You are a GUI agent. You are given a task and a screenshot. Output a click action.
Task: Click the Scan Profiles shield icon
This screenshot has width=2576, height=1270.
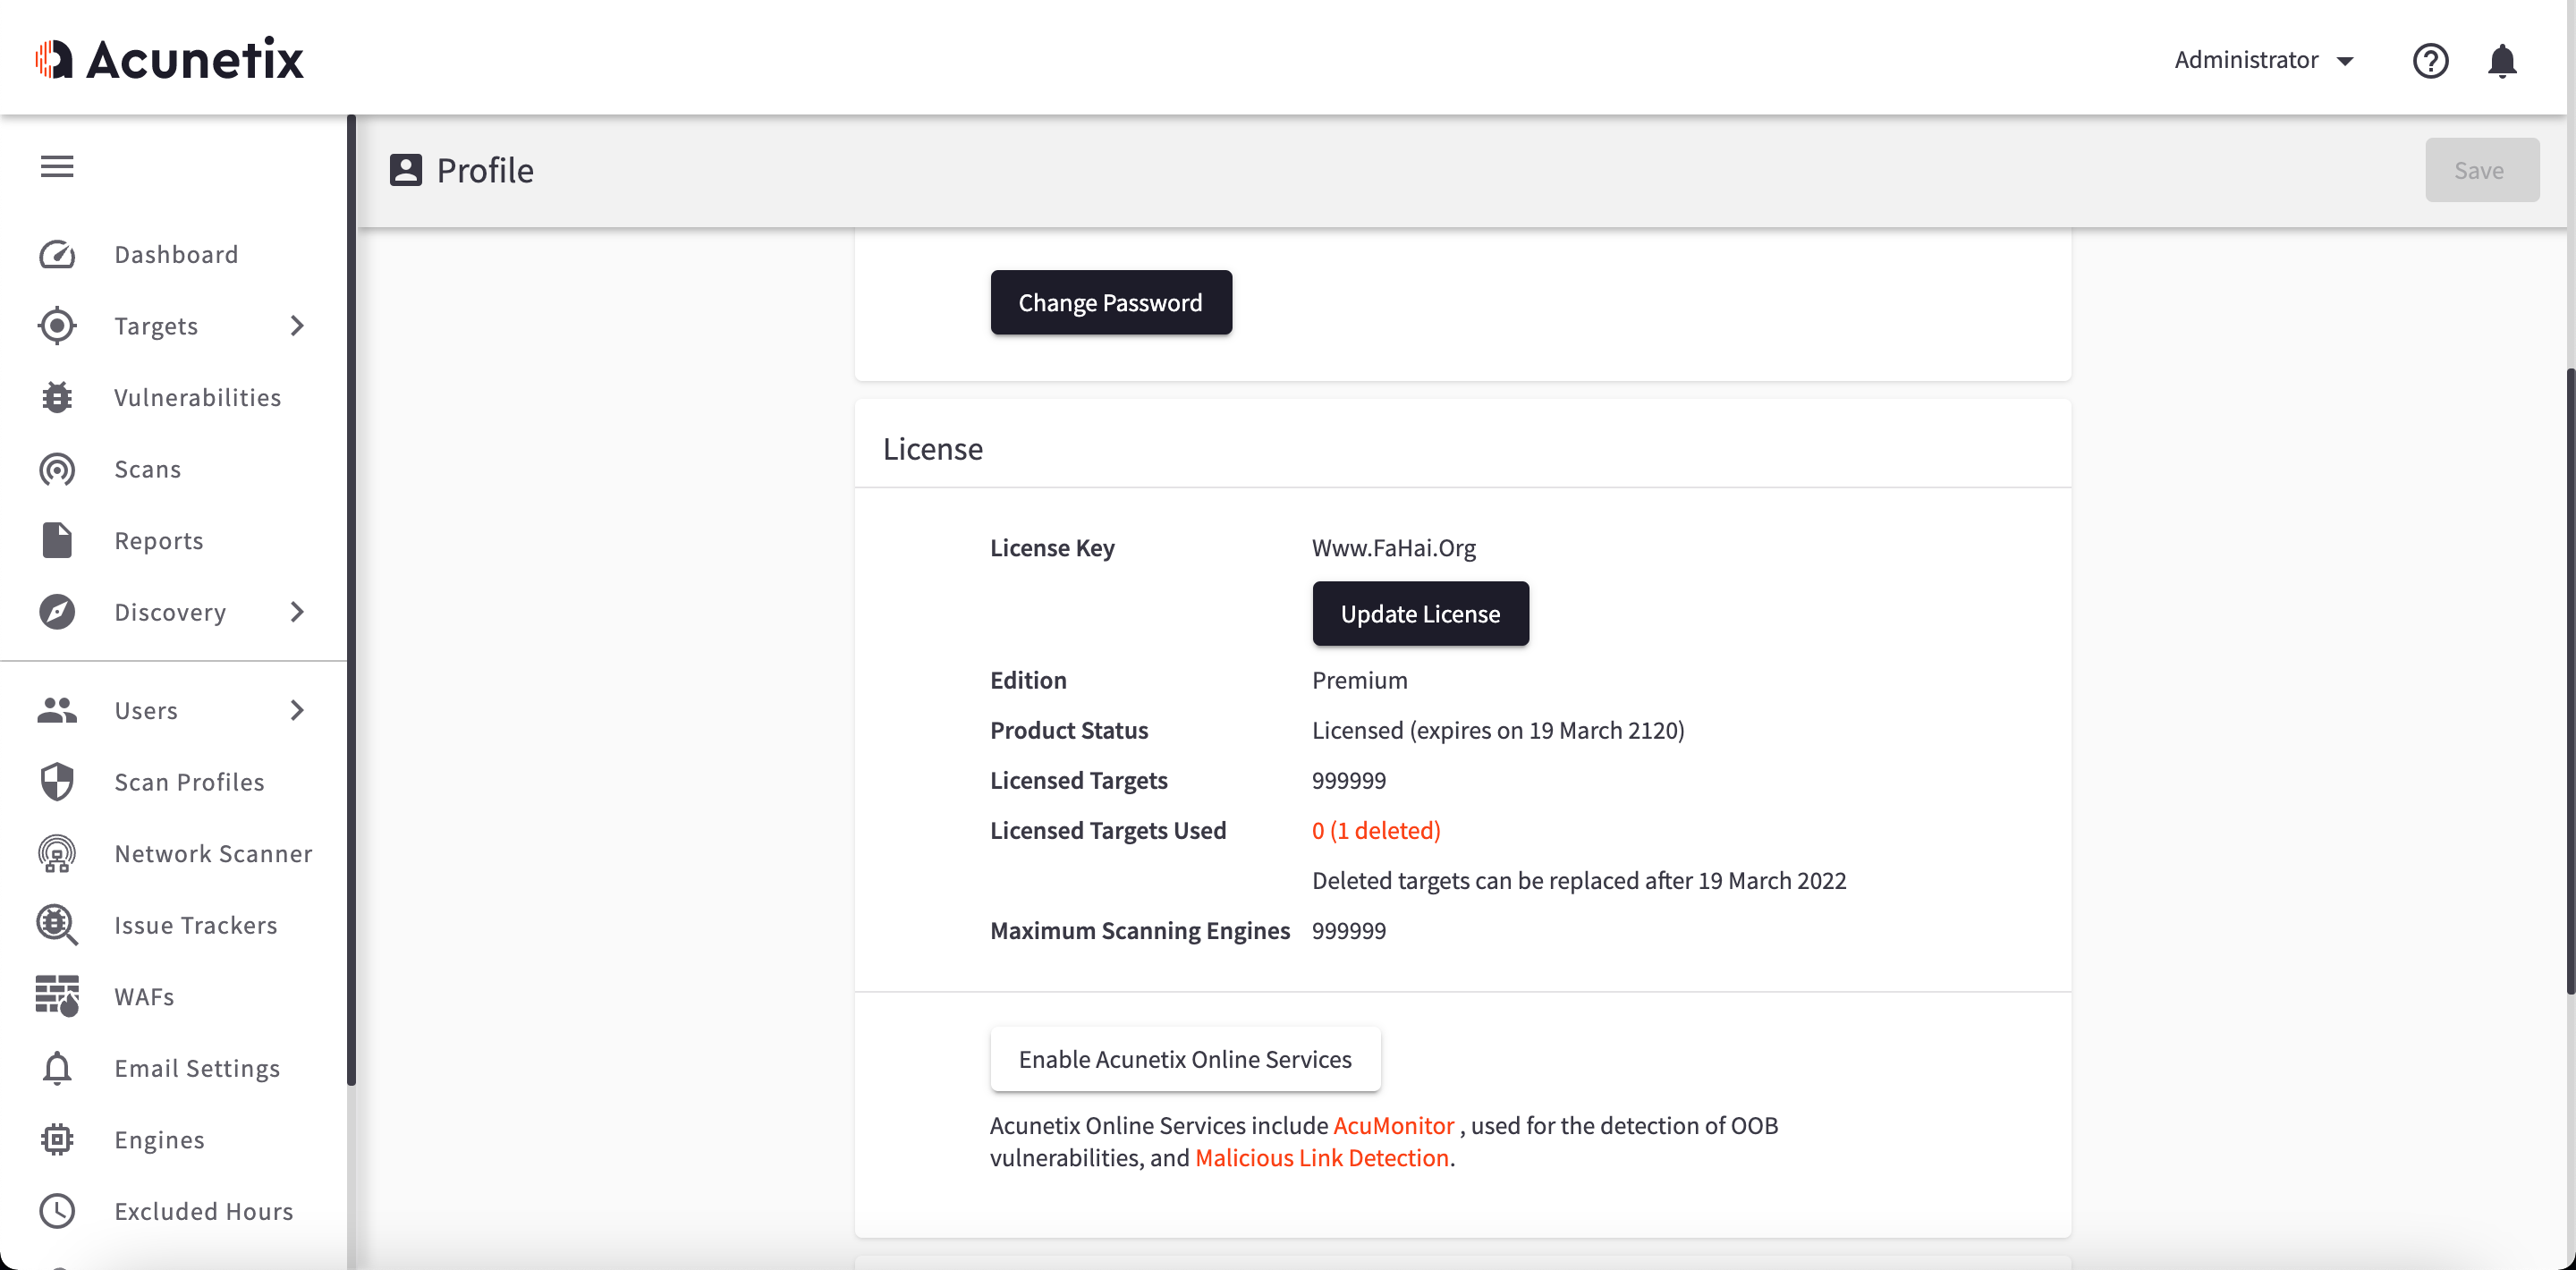click(57, 782)
